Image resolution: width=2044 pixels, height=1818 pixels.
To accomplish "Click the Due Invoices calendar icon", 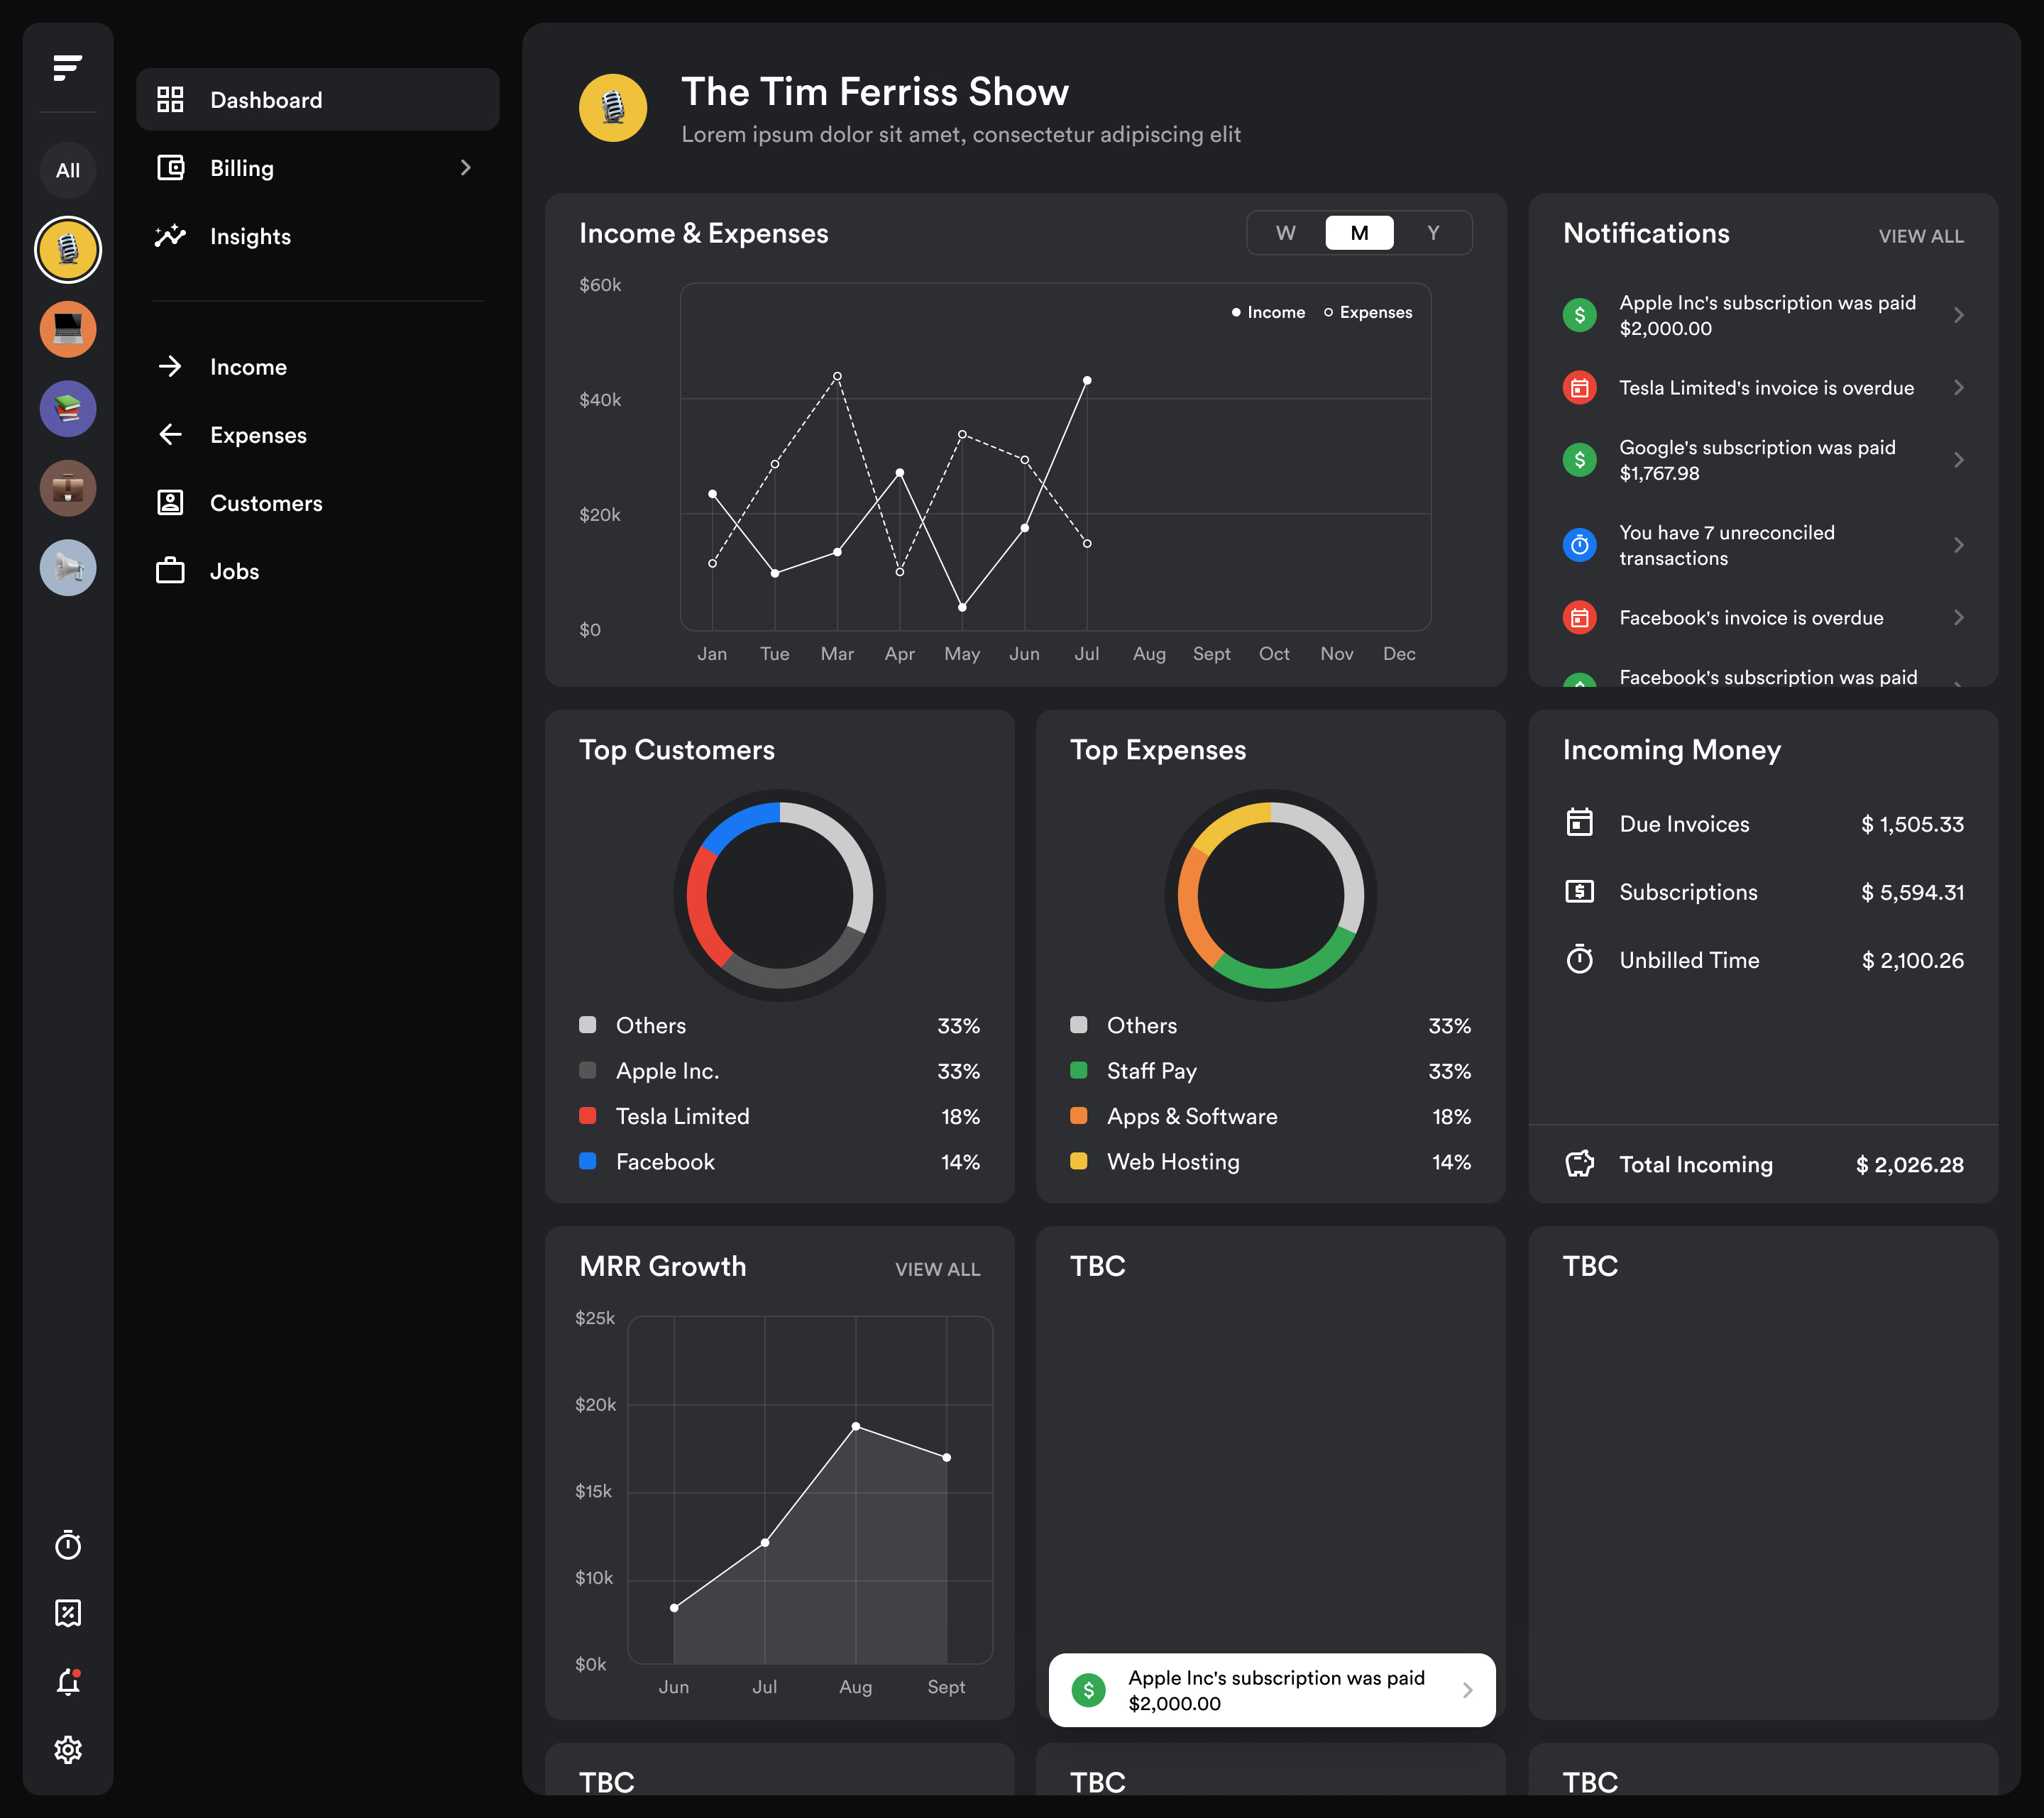I will click(x=1579, y=822).
